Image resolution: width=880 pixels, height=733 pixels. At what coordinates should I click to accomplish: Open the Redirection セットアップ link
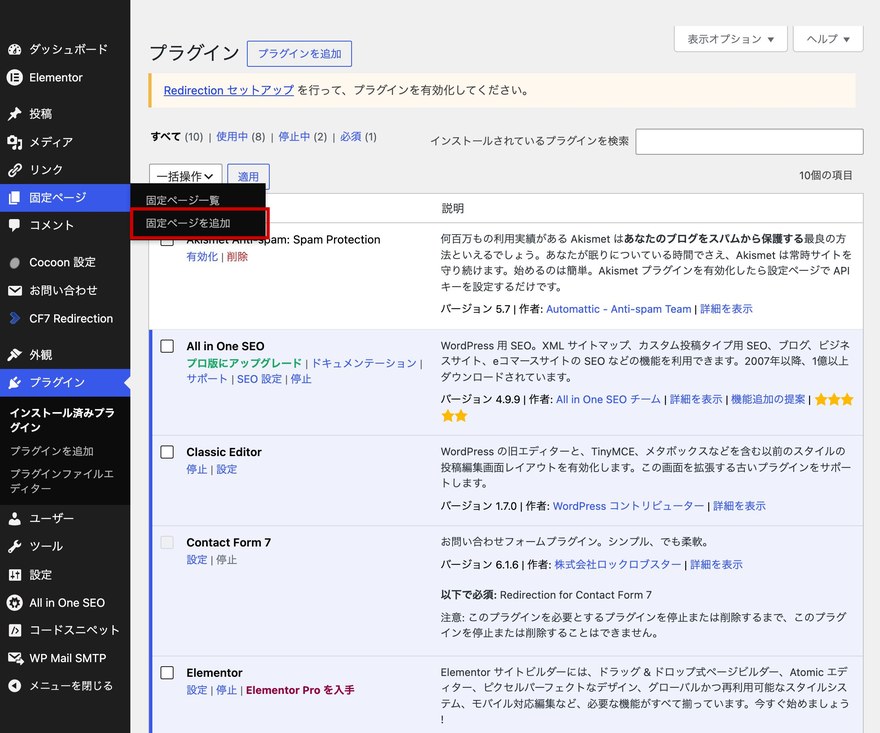[228, 90]
